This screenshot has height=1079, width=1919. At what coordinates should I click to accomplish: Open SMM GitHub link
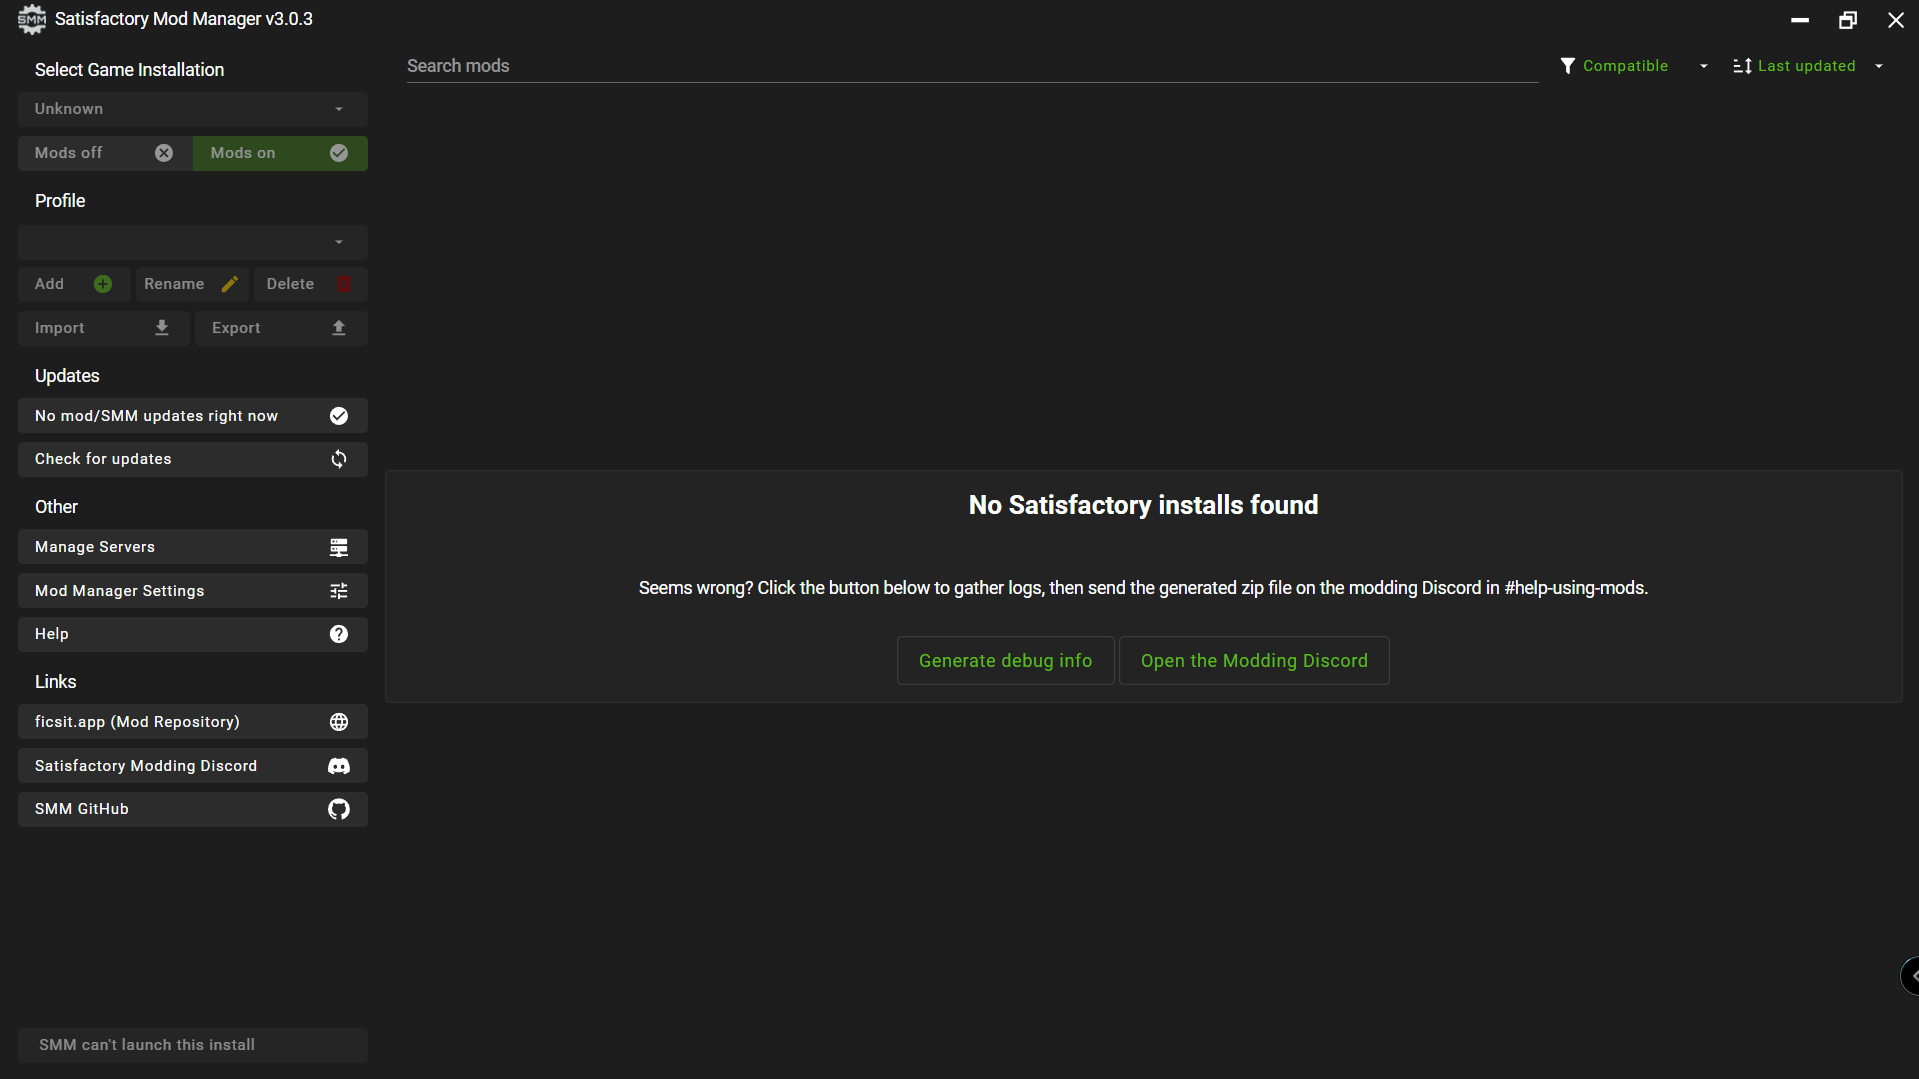pyautogui.click(x=193, y=809)
